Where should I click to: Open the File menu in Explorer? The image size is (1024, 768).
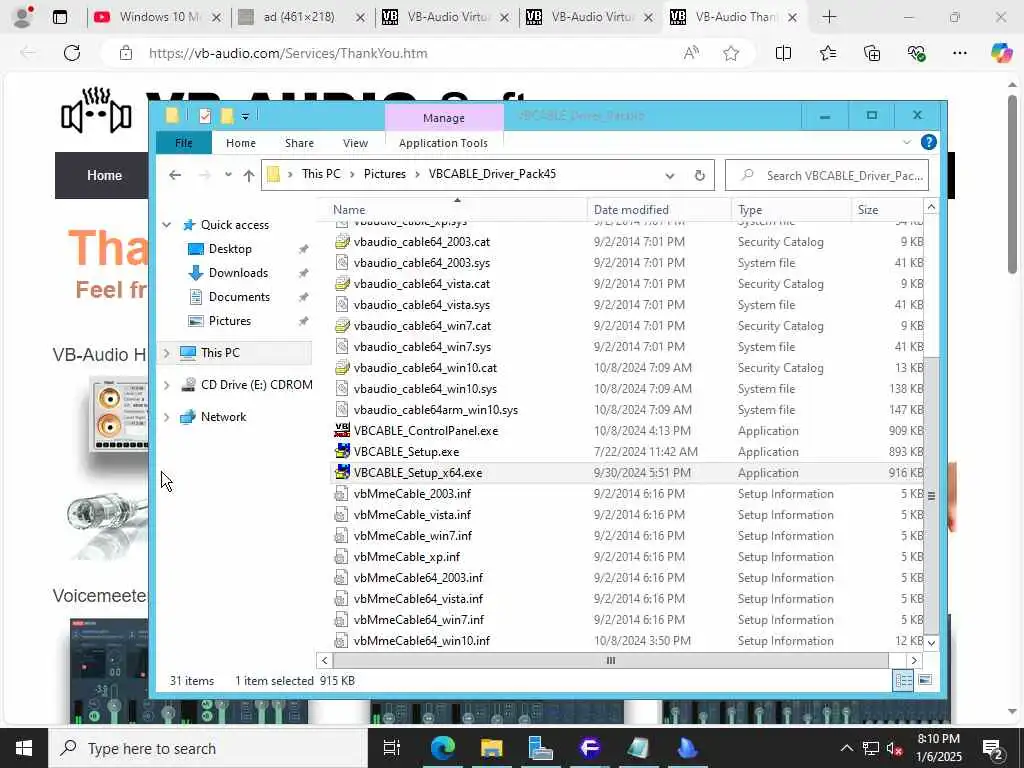coord(184,143)
